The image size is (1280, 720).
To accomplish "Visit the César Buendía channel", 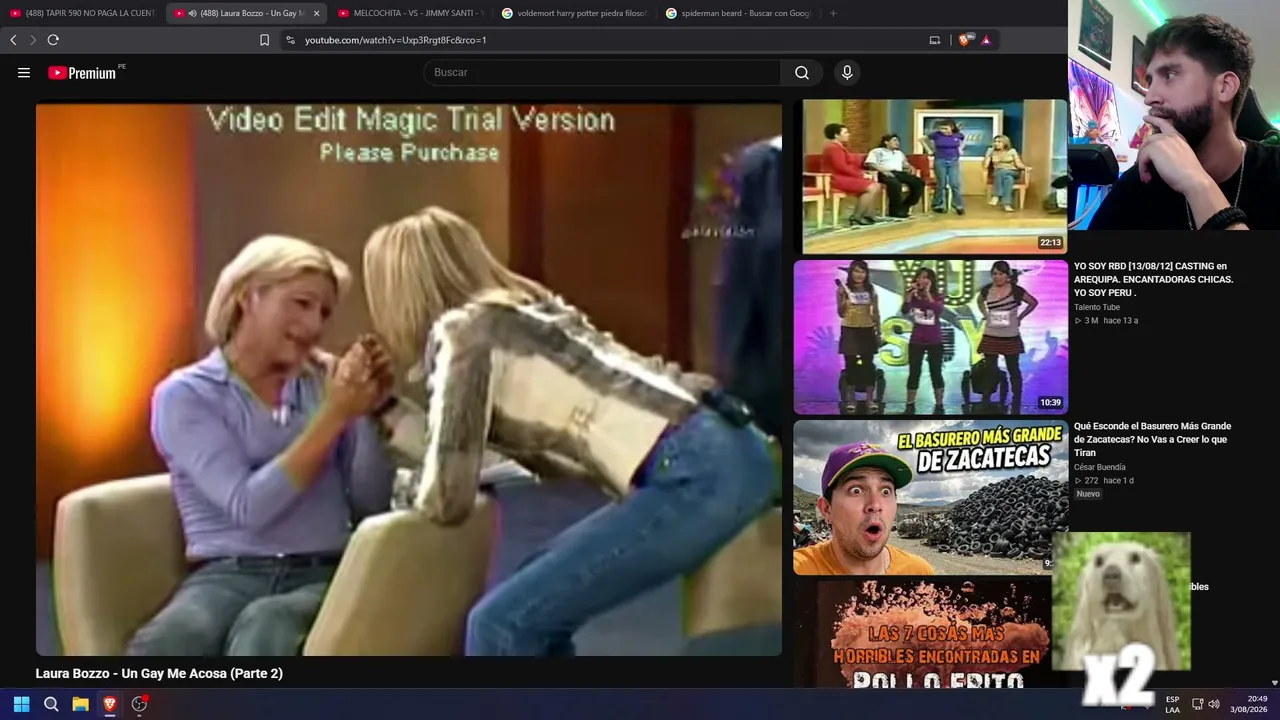I will [1100, 467].
